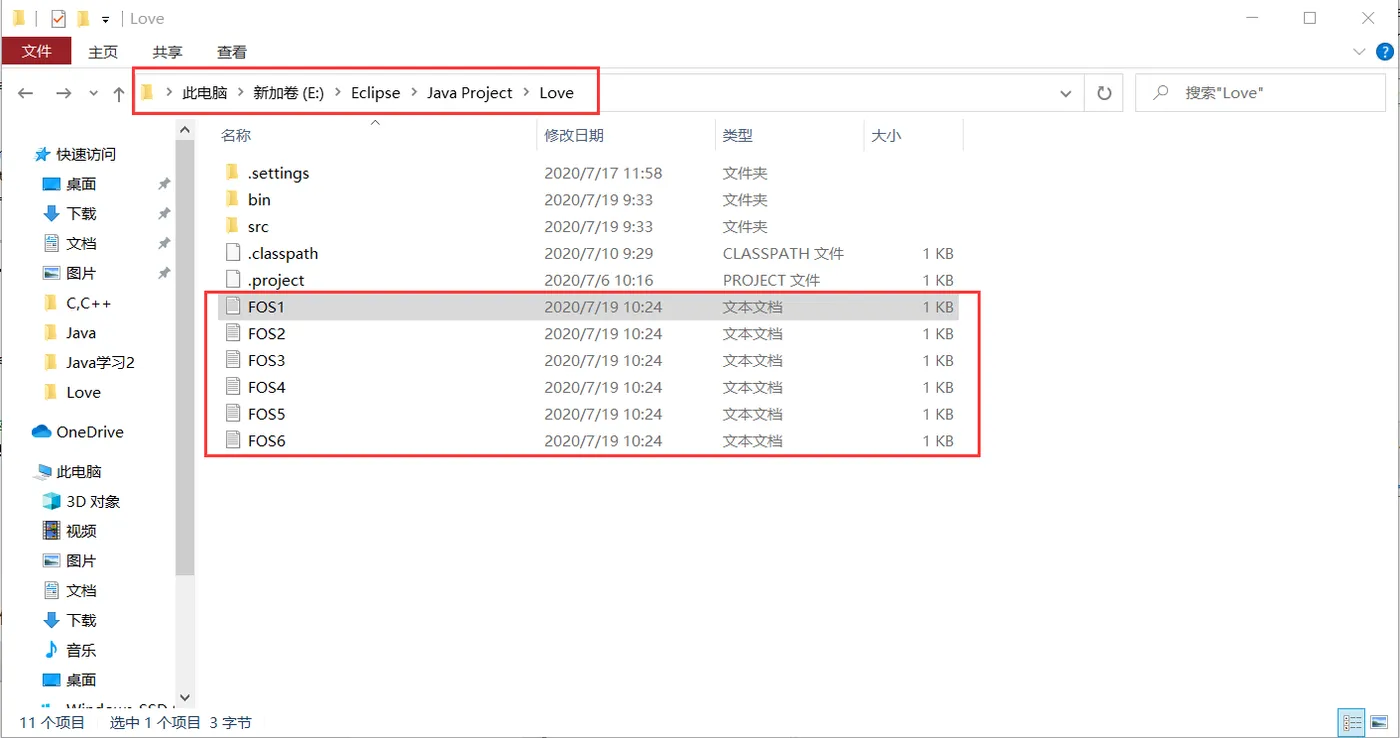
Task: Select the FOS6 text file icon
Action: [232, 440]
